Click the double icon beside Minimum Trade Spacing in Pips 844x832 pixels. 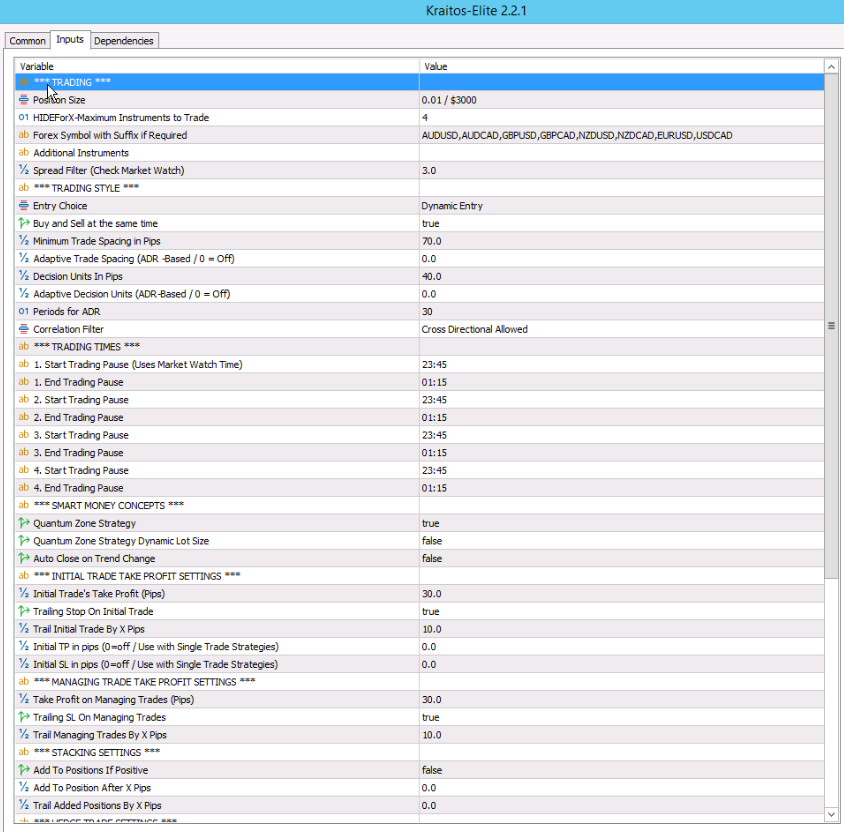coord(24,241)
